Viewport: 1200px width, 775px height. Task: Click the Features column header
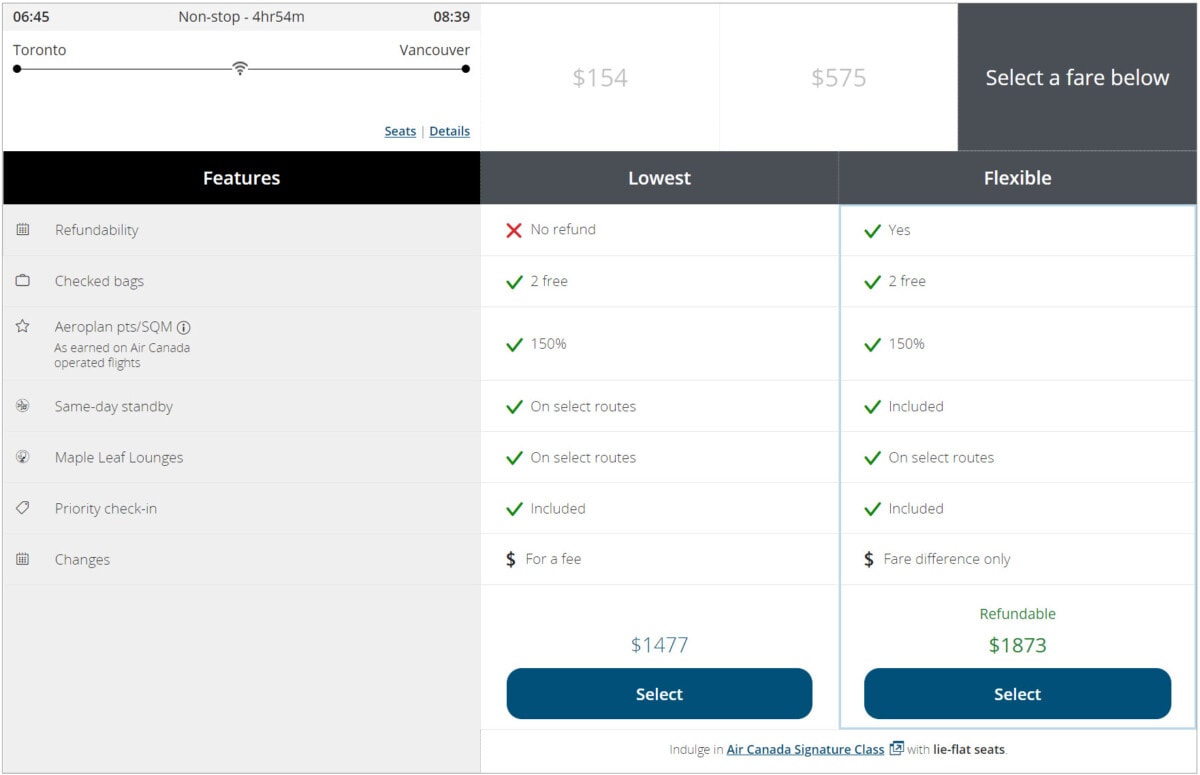click(x=241, y=178)
